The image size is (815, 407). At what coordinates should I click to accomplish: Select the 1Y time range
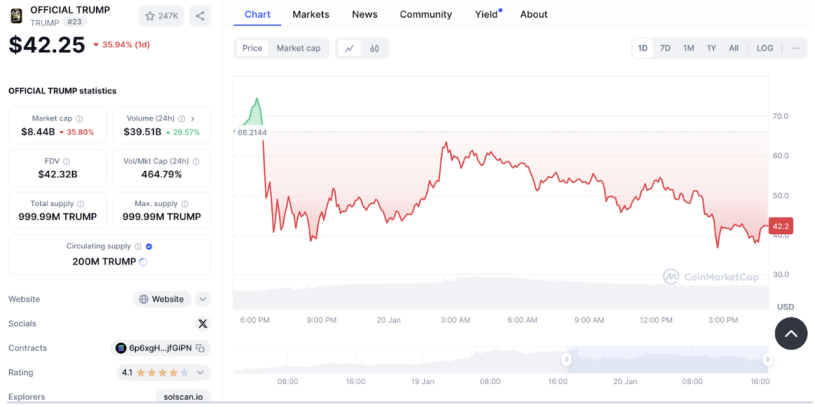pos(711,48)
